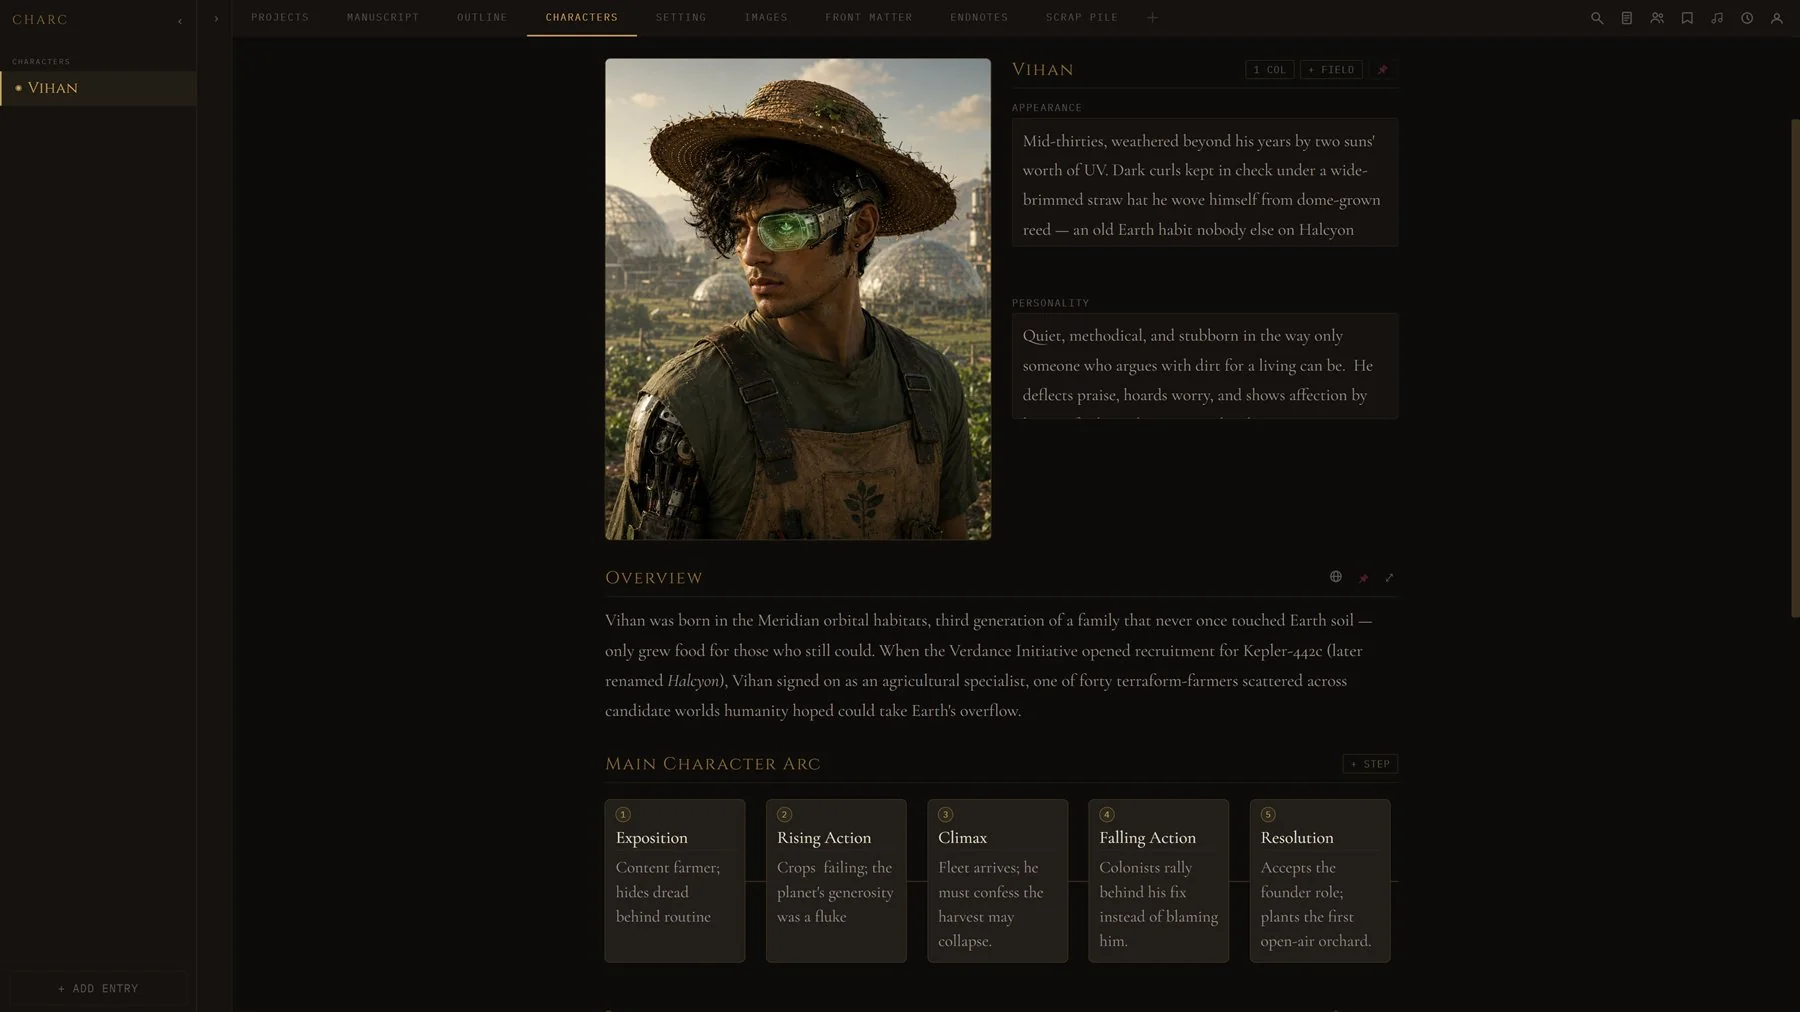This screenshot has height=1012, width=1800.
Task: Click the + STEP button
Action: tap(1370, 764)
